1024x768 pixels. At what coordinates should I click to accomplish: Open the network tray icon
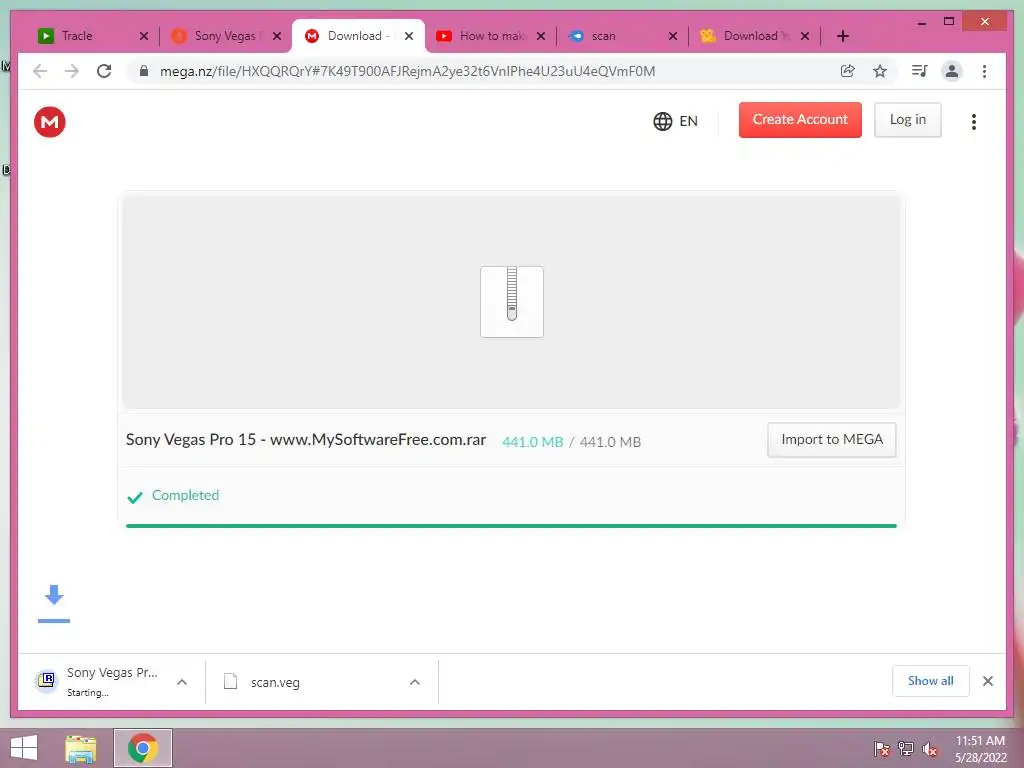coord(906,748)
